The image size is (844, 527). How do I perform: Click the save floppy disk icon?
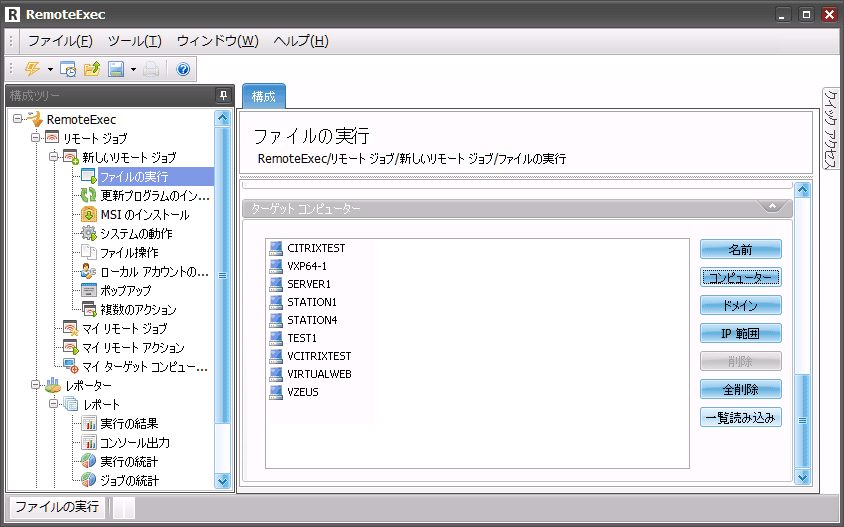(116, 69)
